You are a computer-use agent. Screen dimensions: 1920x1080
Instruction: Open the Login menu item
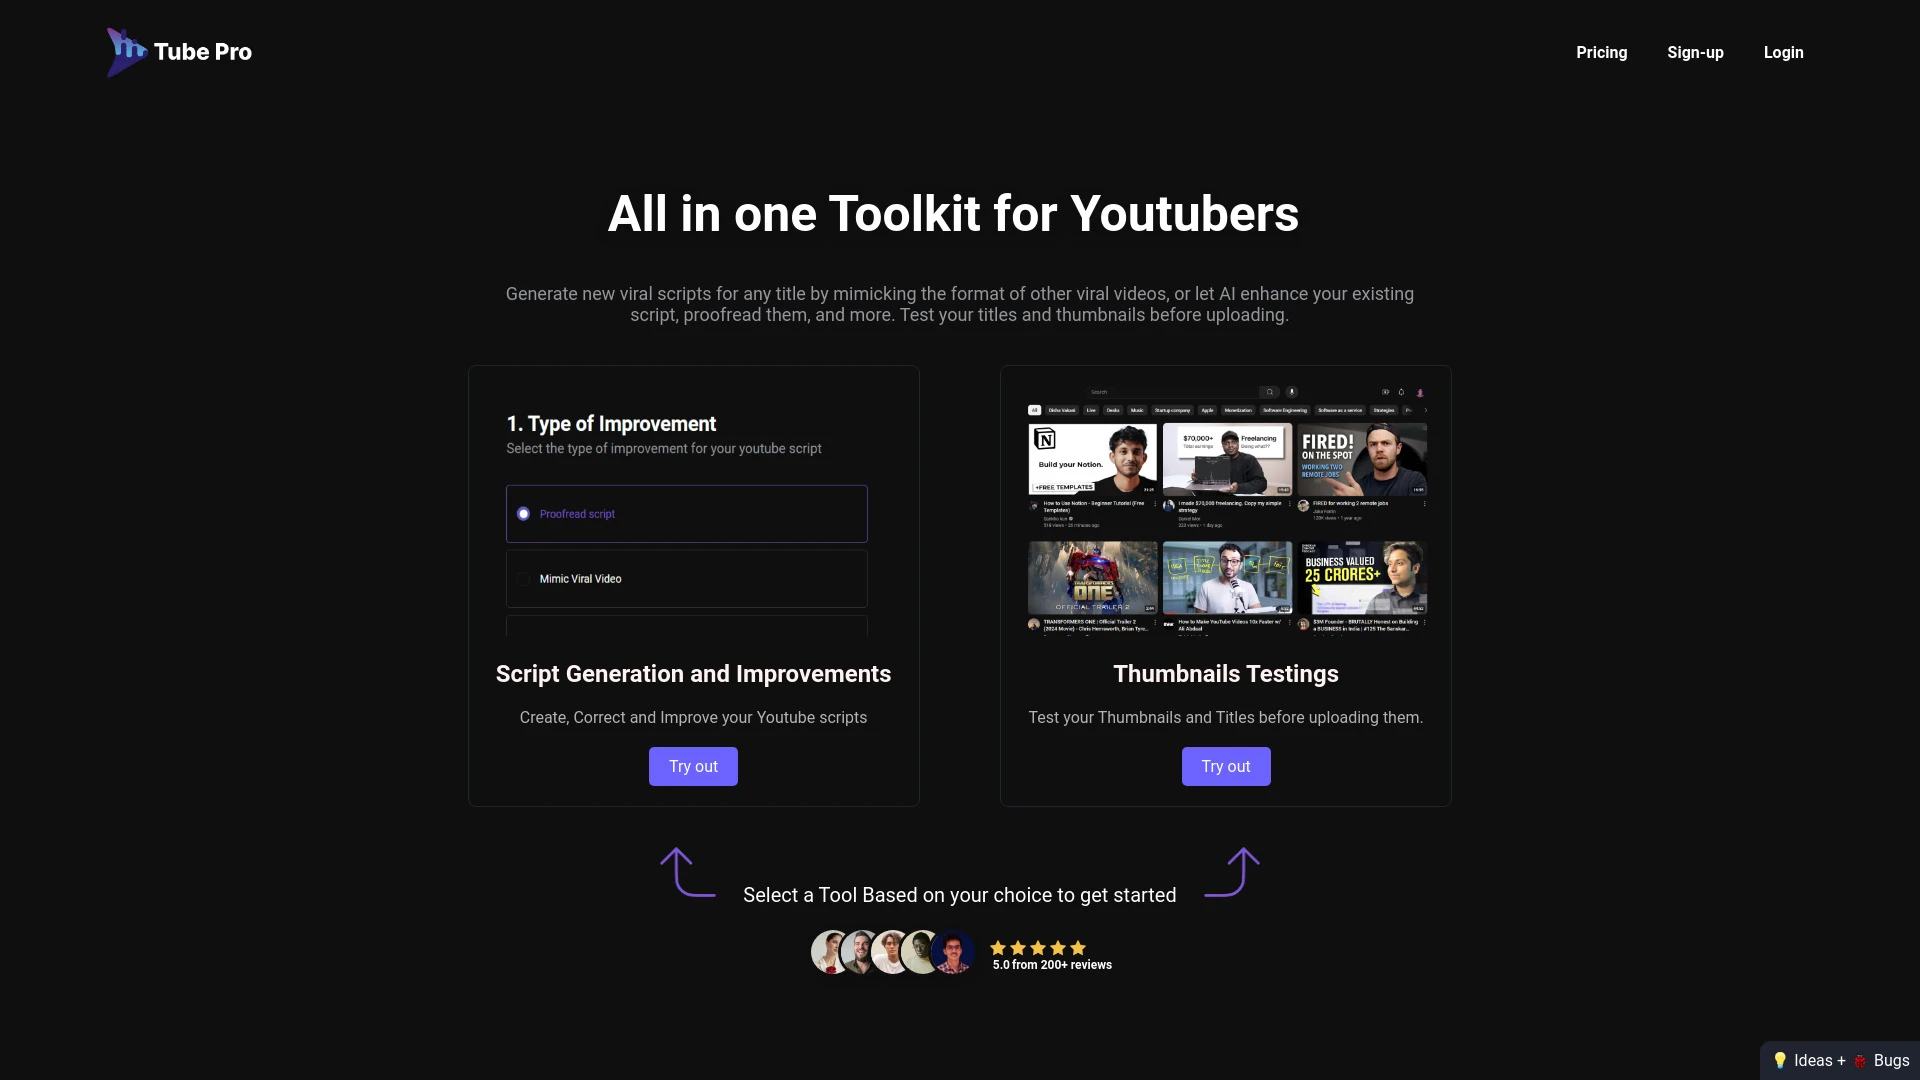coord(1783,53)
